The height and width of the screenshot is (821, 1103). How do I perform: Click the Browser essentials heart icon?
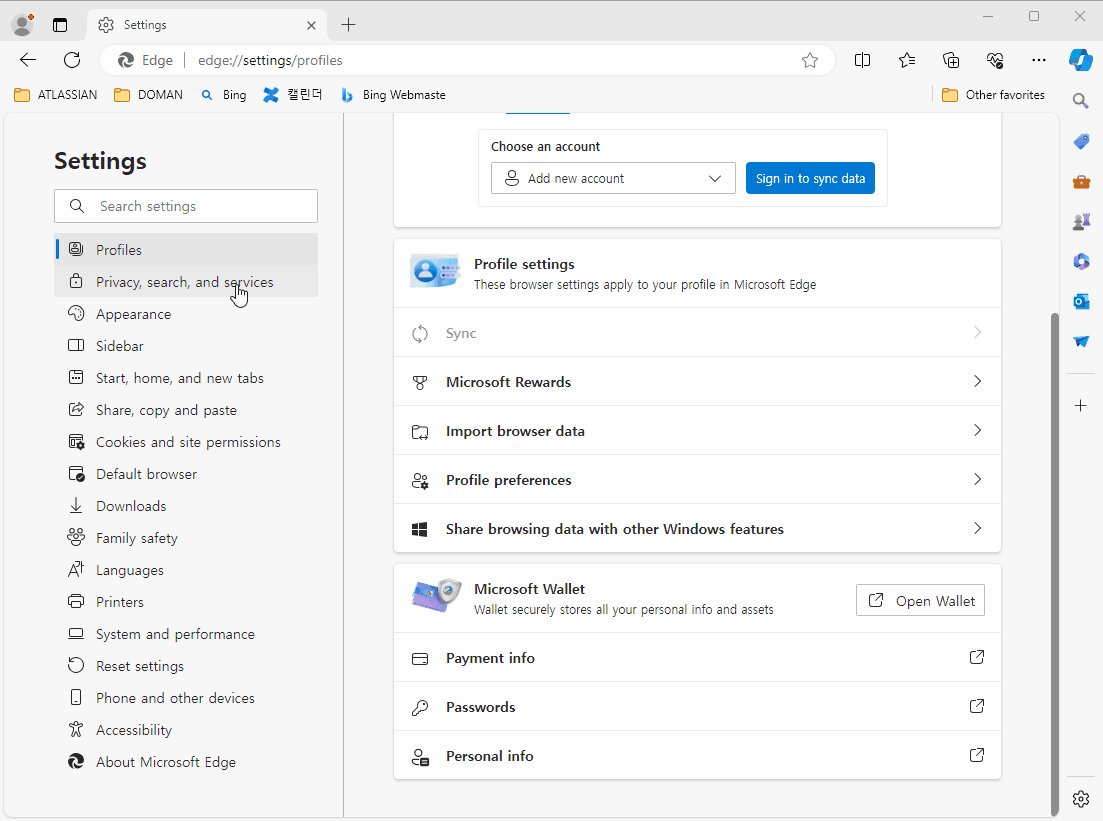(995, 60)
